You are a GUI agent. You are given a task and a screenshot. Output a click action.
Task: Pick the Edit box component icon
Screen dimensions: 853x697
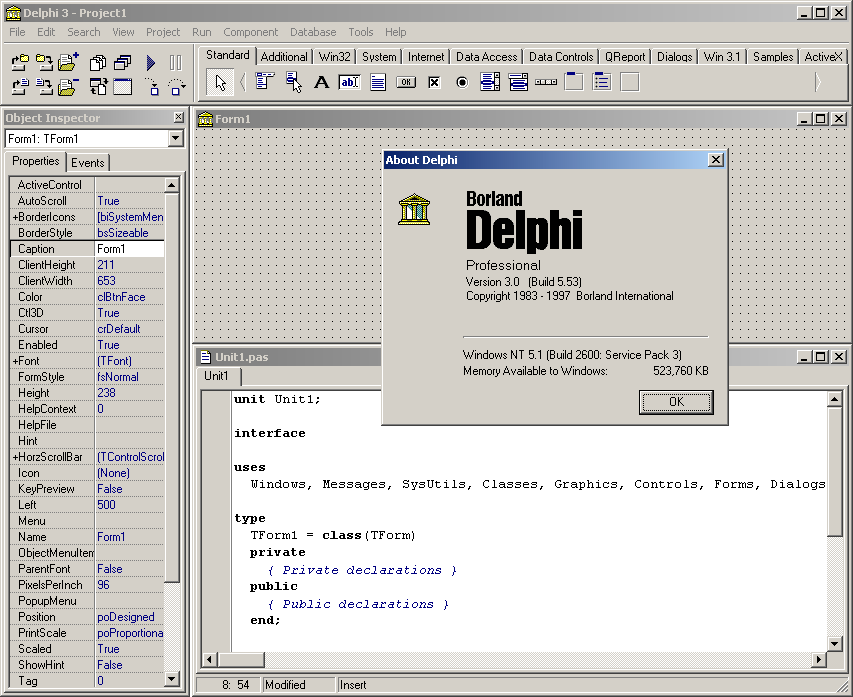click(349, 82)
